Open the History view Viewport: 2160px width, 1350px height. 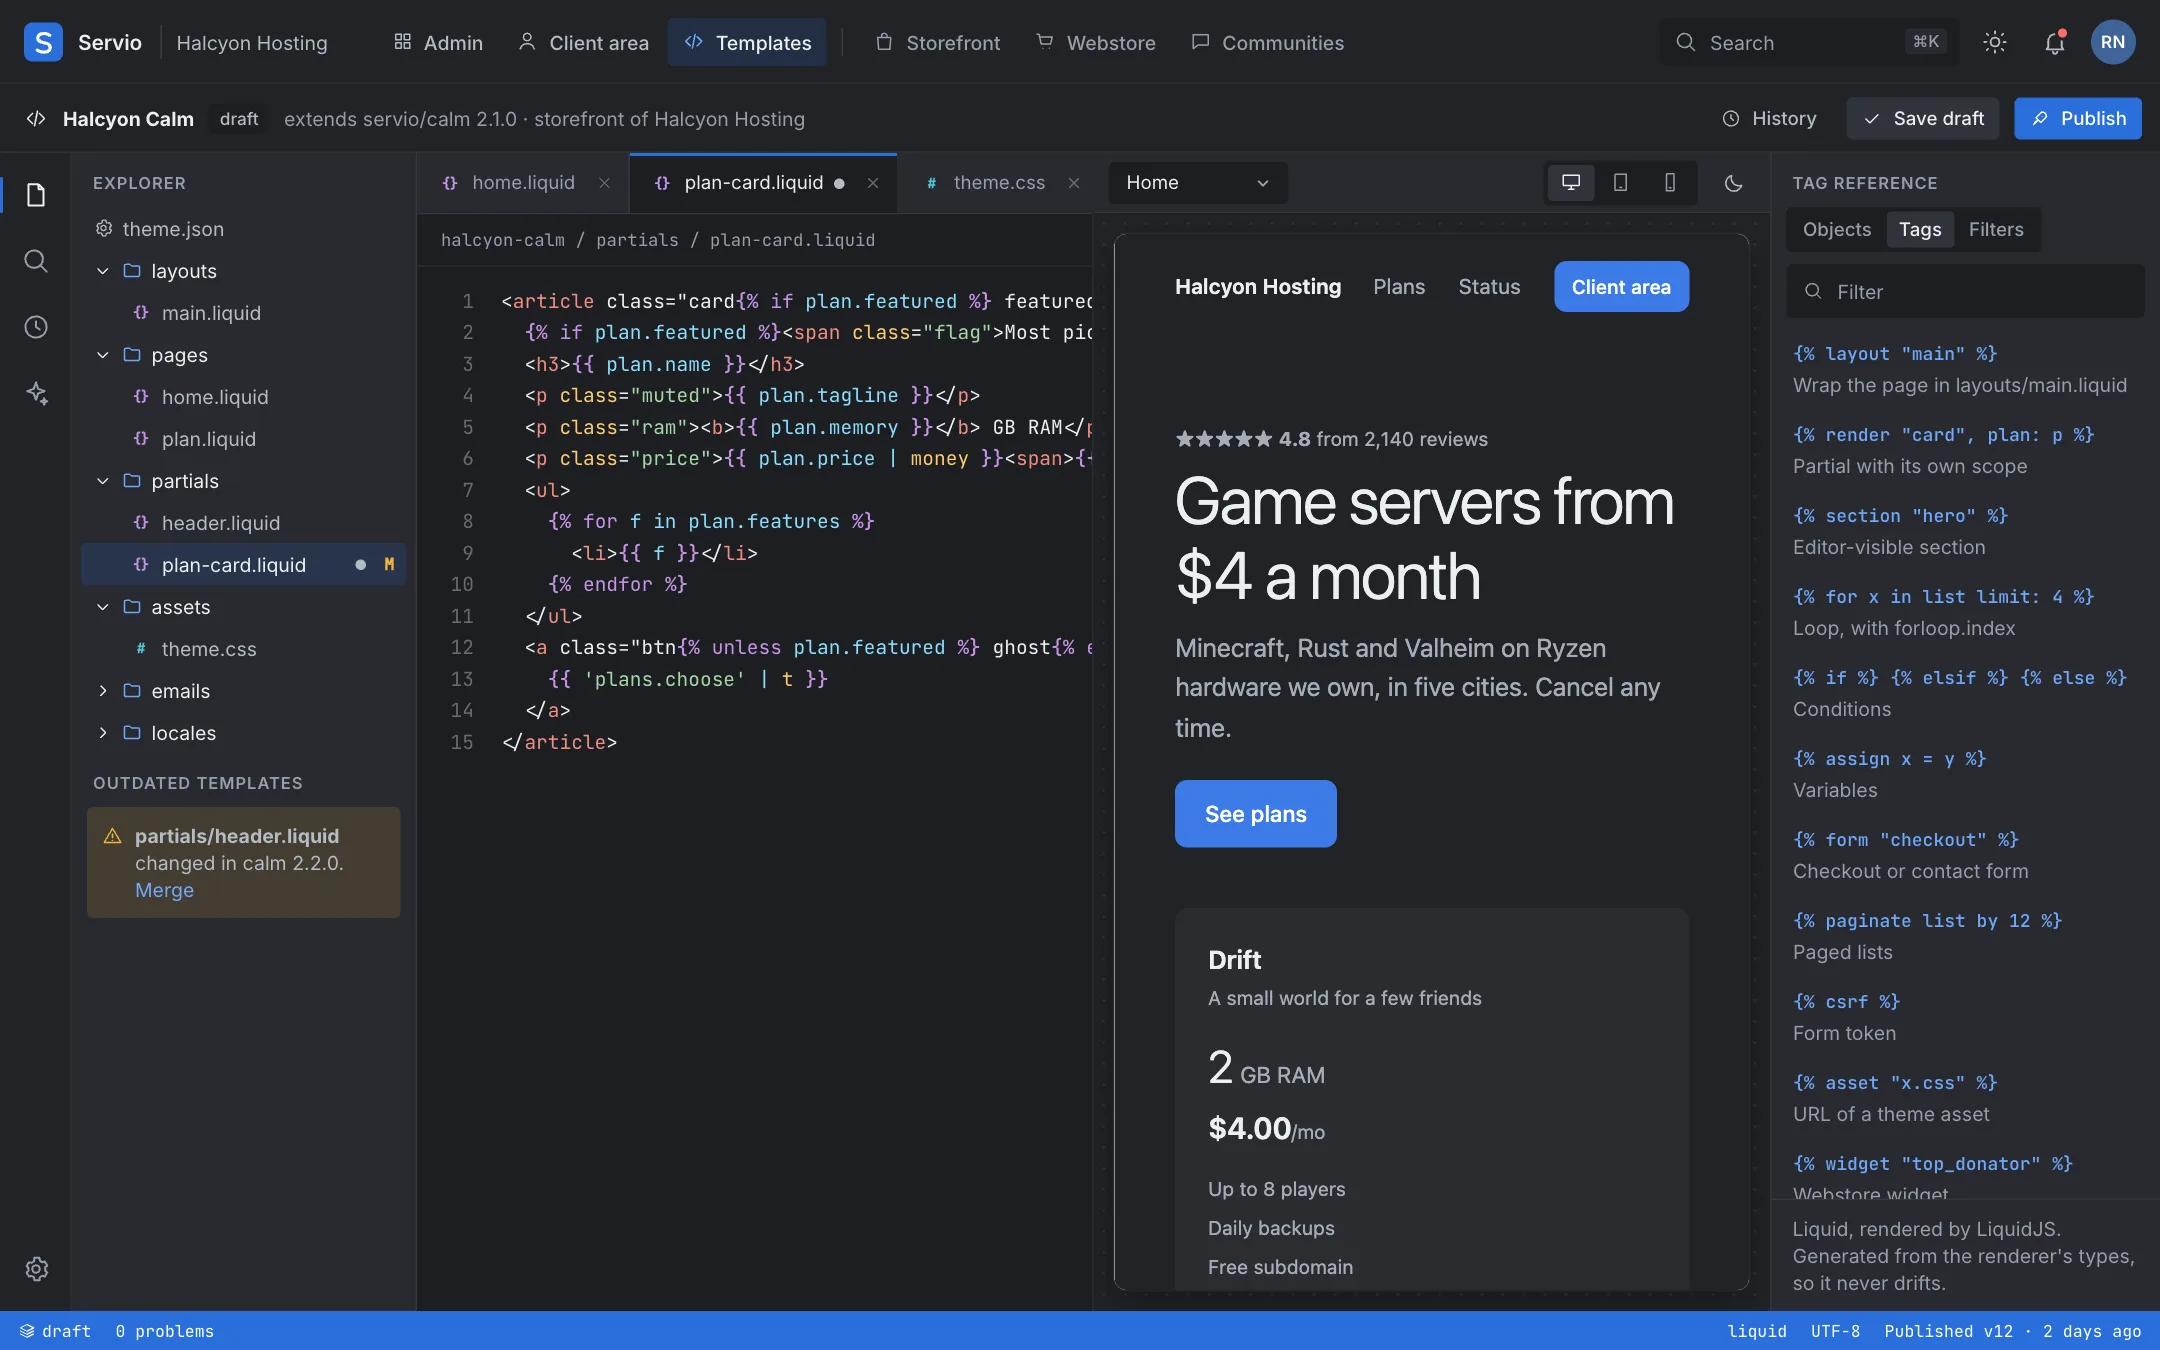(x=1769, y=119)
